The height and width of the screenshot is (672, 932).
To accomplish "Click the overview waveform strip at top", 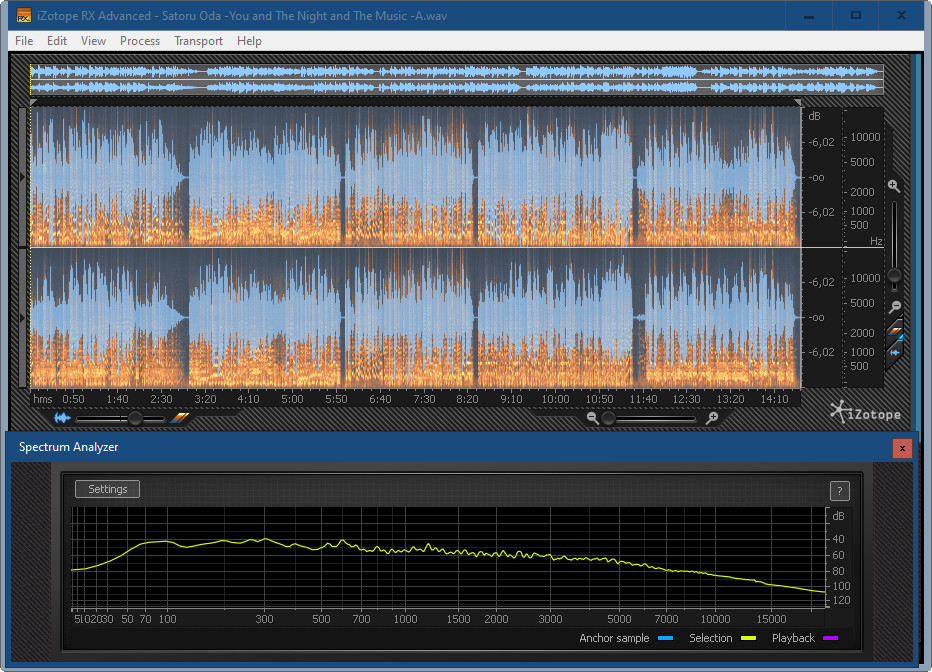I will coord(456,80).
